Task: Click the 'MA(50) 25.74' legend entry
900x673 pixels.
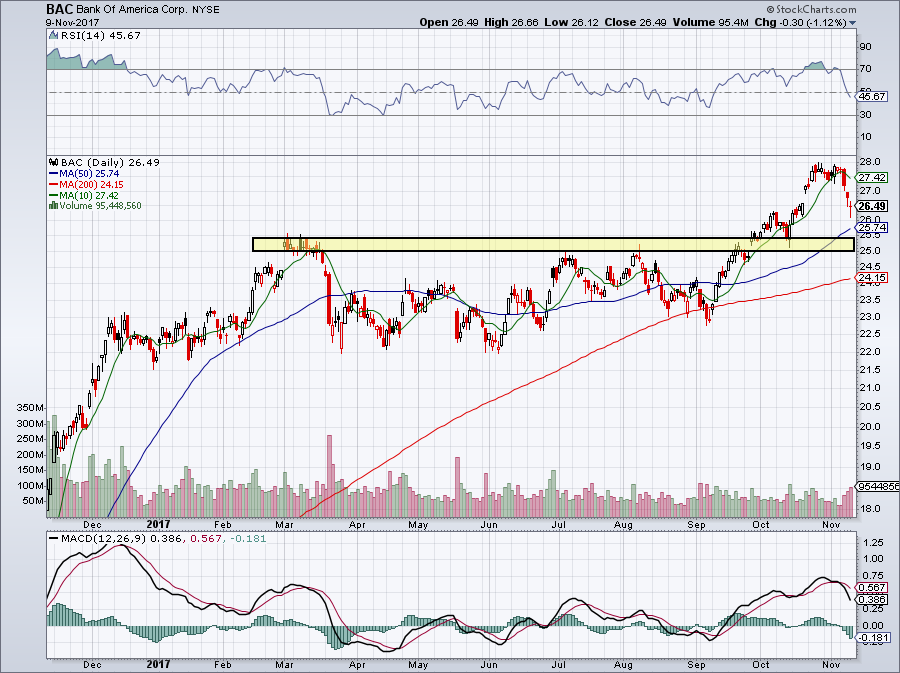Action: point(90,173)
